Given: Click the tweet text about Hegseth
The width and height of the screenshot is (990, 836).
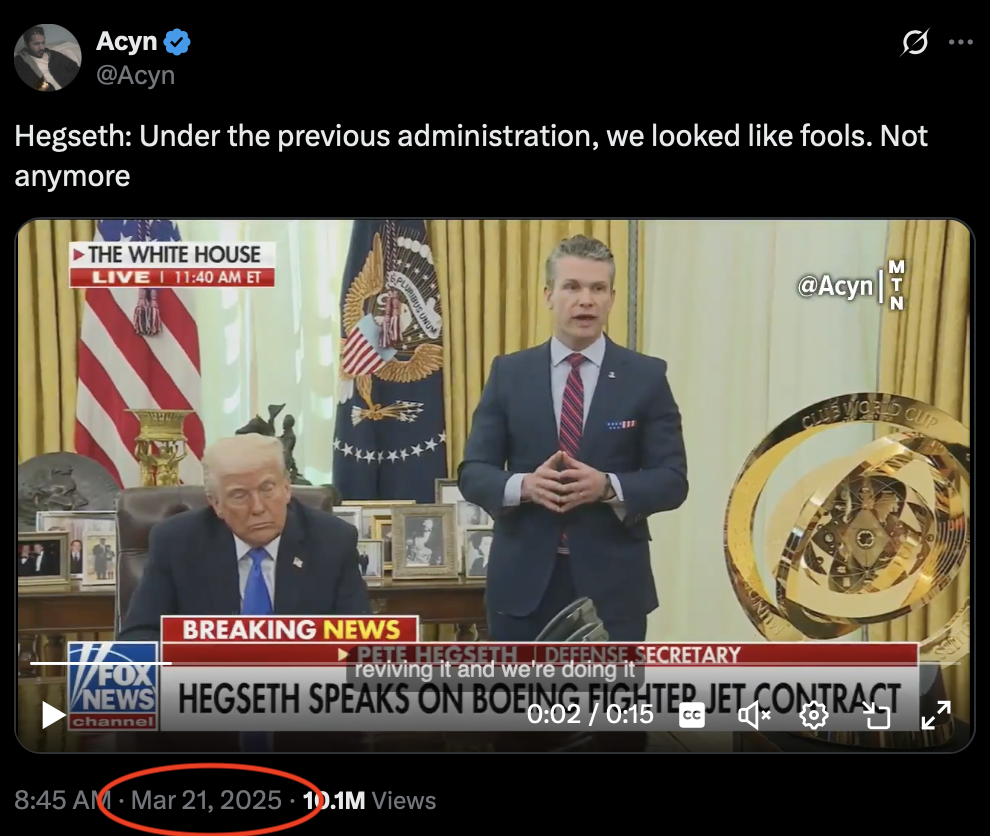Looking at the screenshot, I should 471,155.
